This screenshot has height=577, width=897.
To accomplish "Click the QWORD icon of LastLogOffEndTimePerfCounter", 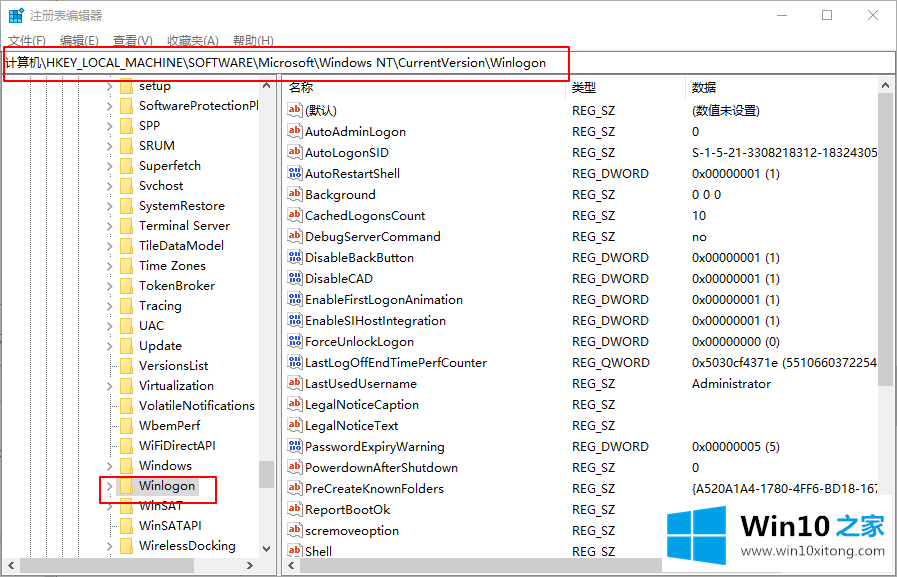I will coord(295,362).
